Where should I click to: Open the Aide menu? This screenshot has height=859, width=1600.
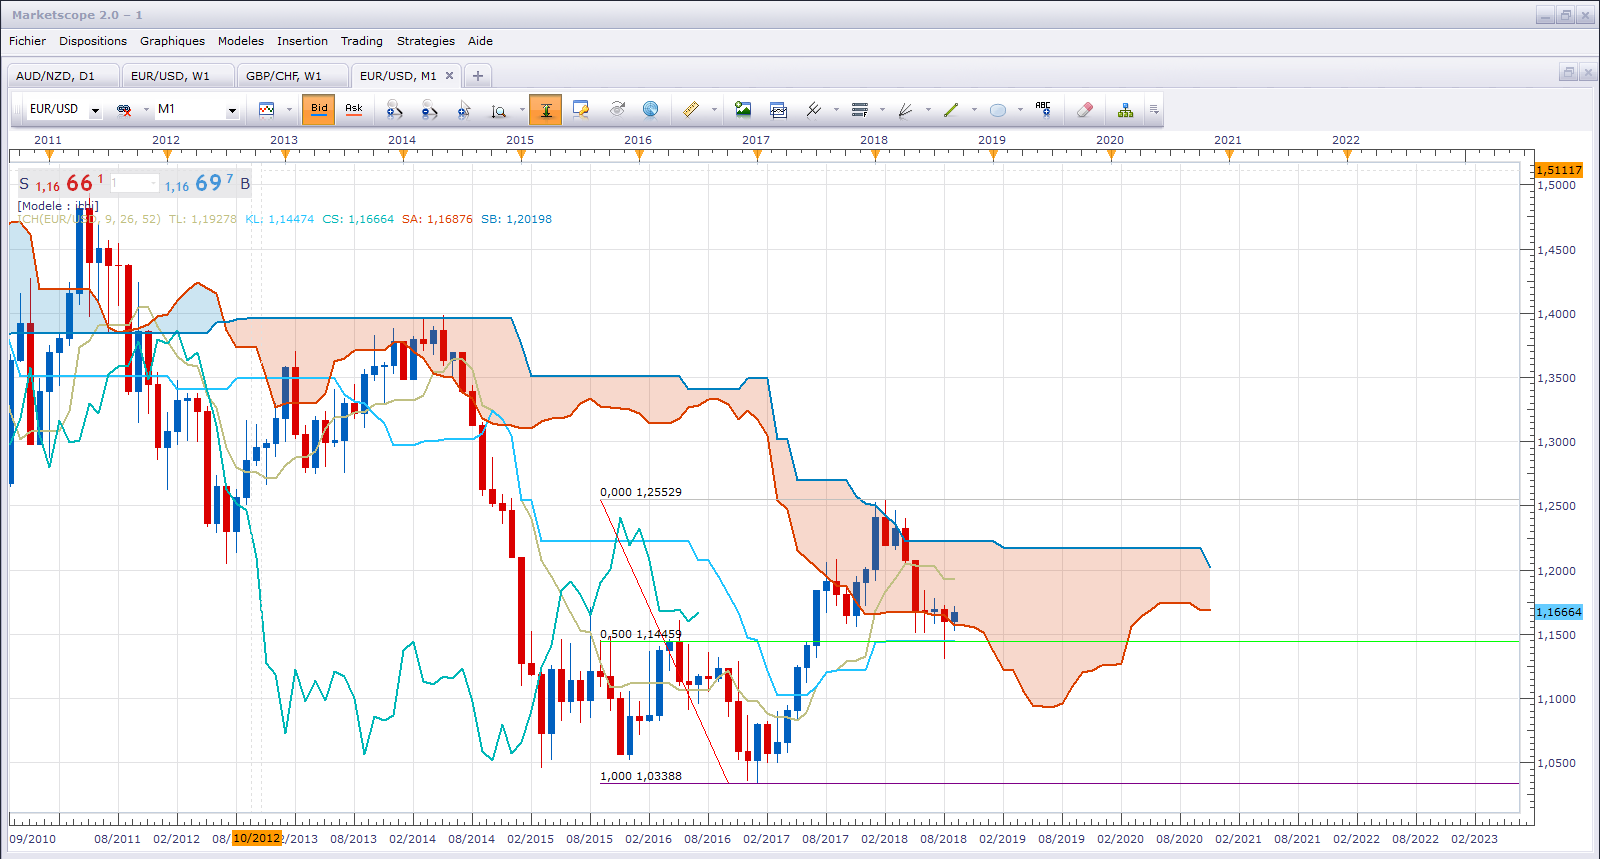pyautogui.click(x=481, y=41)
